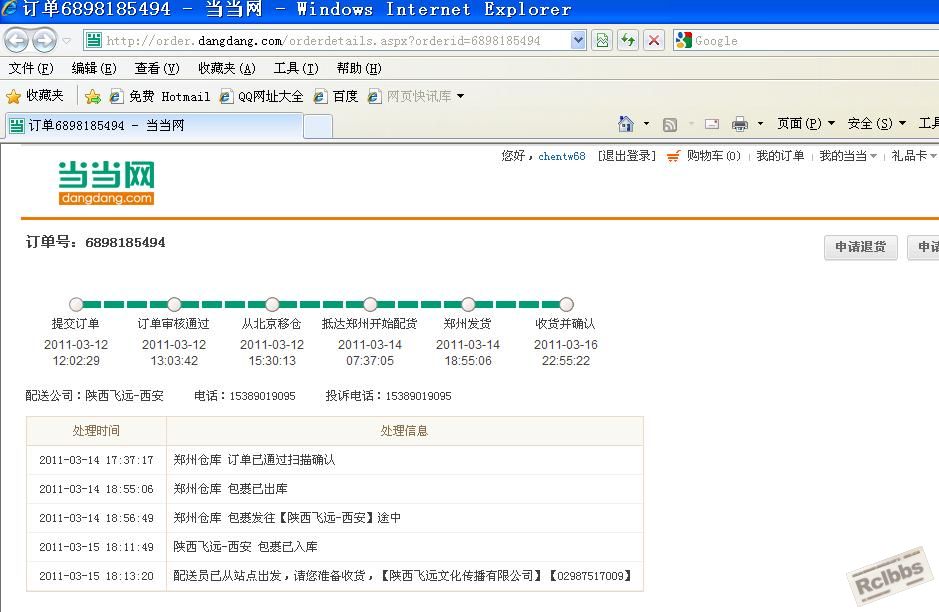Click the 郑州发货 progress marker

point(468,304)
